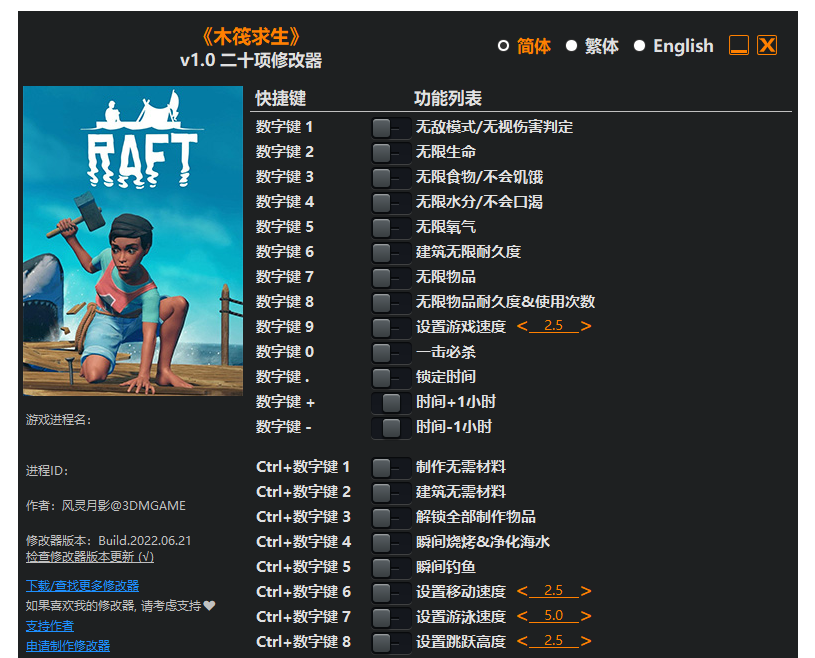Decrease 游泳速度 with left arrow
Screen dimensions: 815x658
522,616
